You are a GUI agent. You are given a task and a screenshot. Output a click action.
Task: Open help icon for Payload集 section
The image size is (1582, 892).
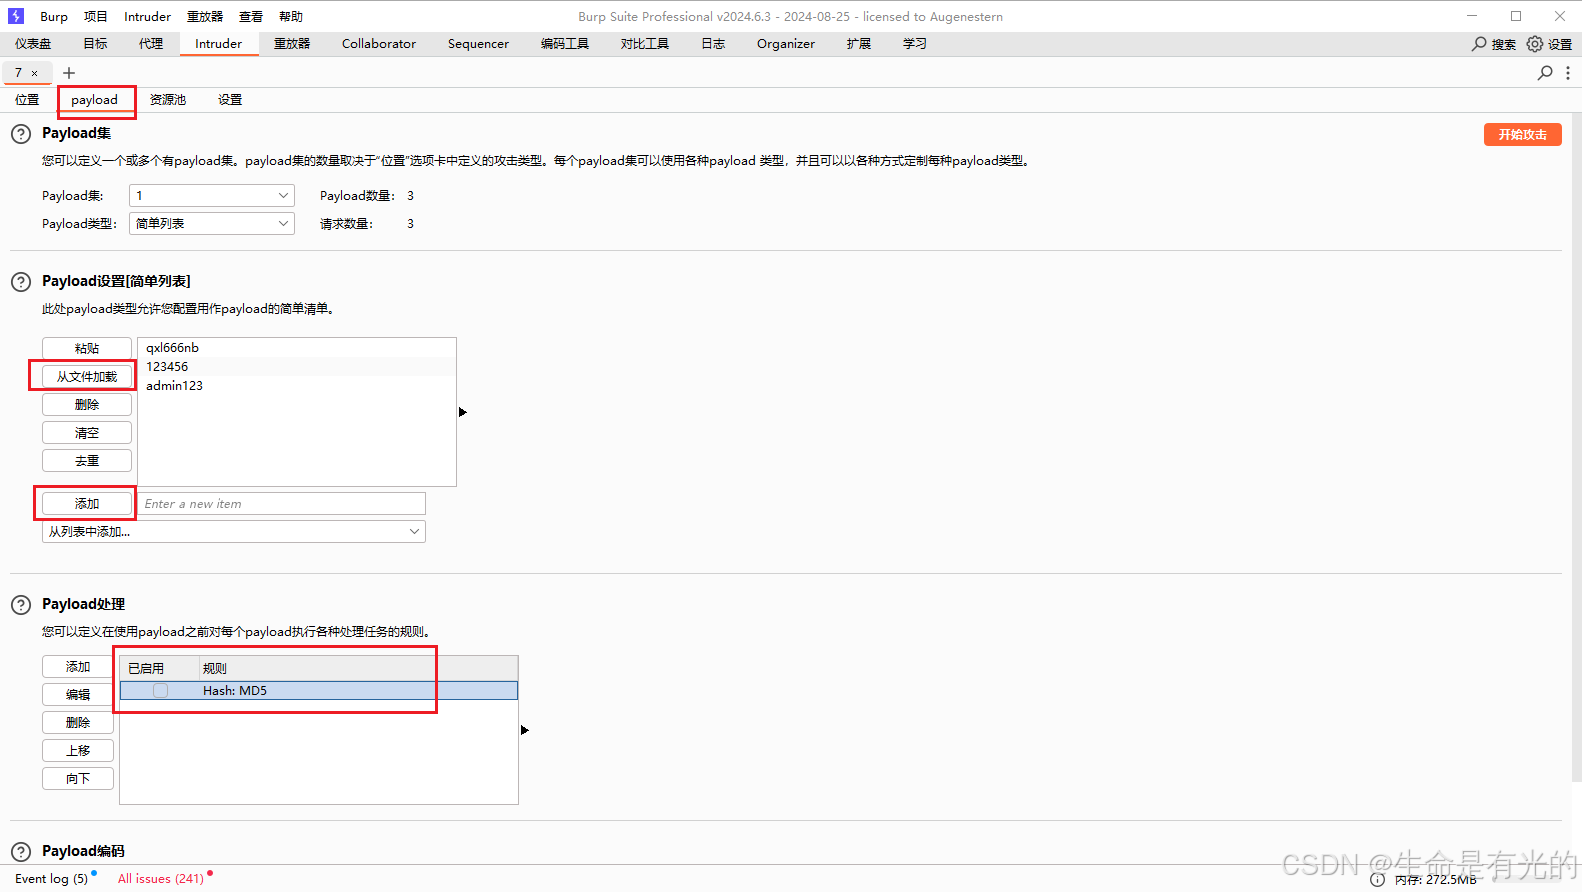21,134
